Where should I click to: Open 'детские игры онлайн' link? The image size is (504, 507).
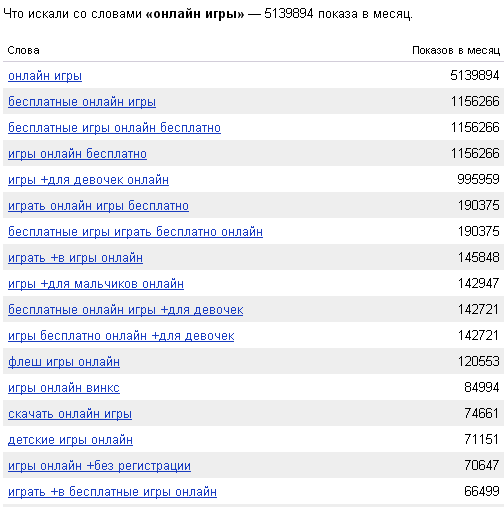(70, 440)
